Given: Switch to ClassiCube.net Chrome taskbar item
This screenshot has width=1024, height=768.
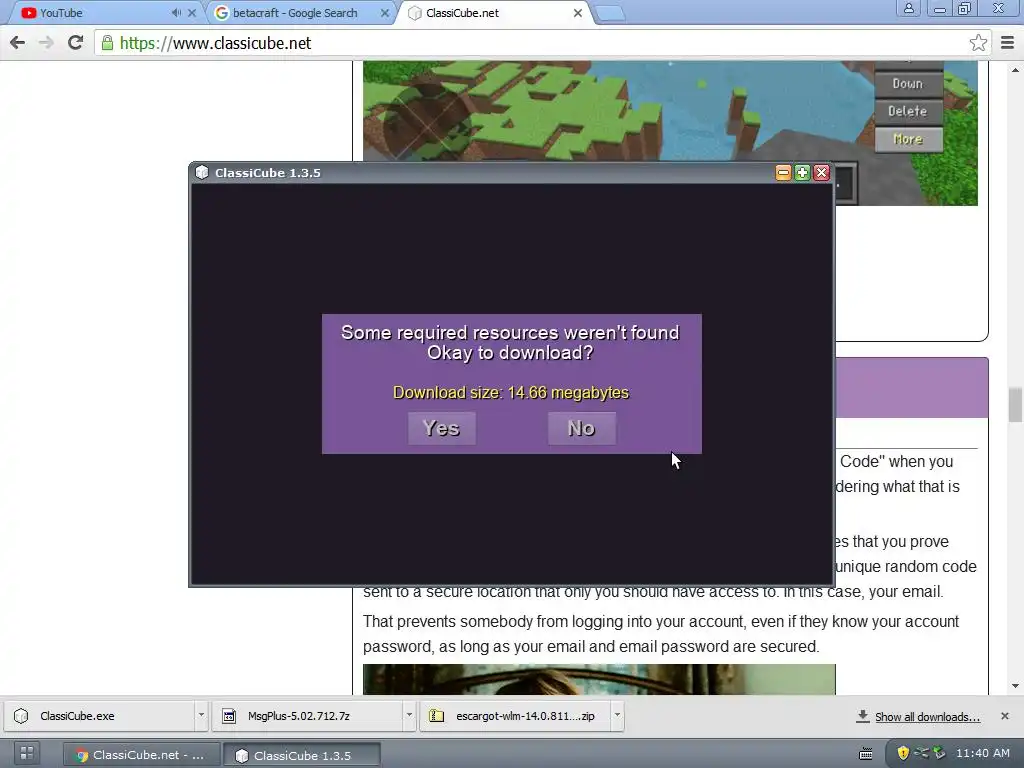Looking at the screenshot, I should point(140,755).
